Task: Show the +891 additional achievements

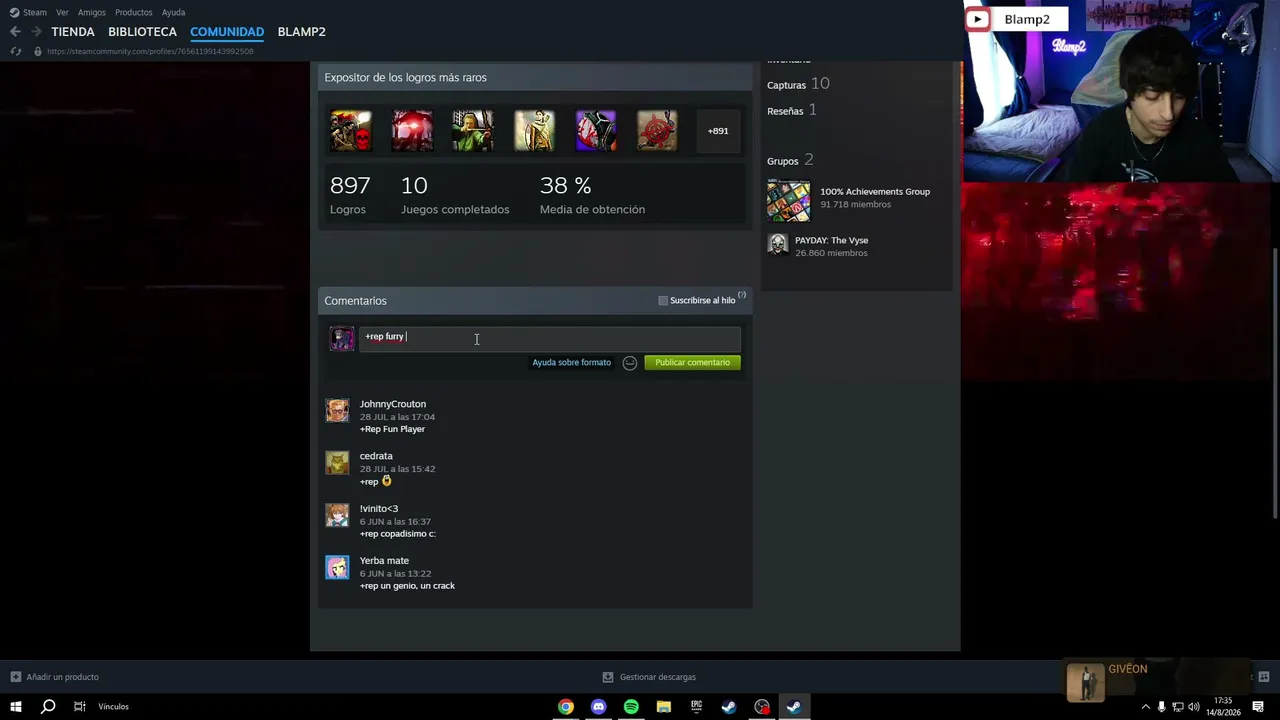Action: point(718,131)
